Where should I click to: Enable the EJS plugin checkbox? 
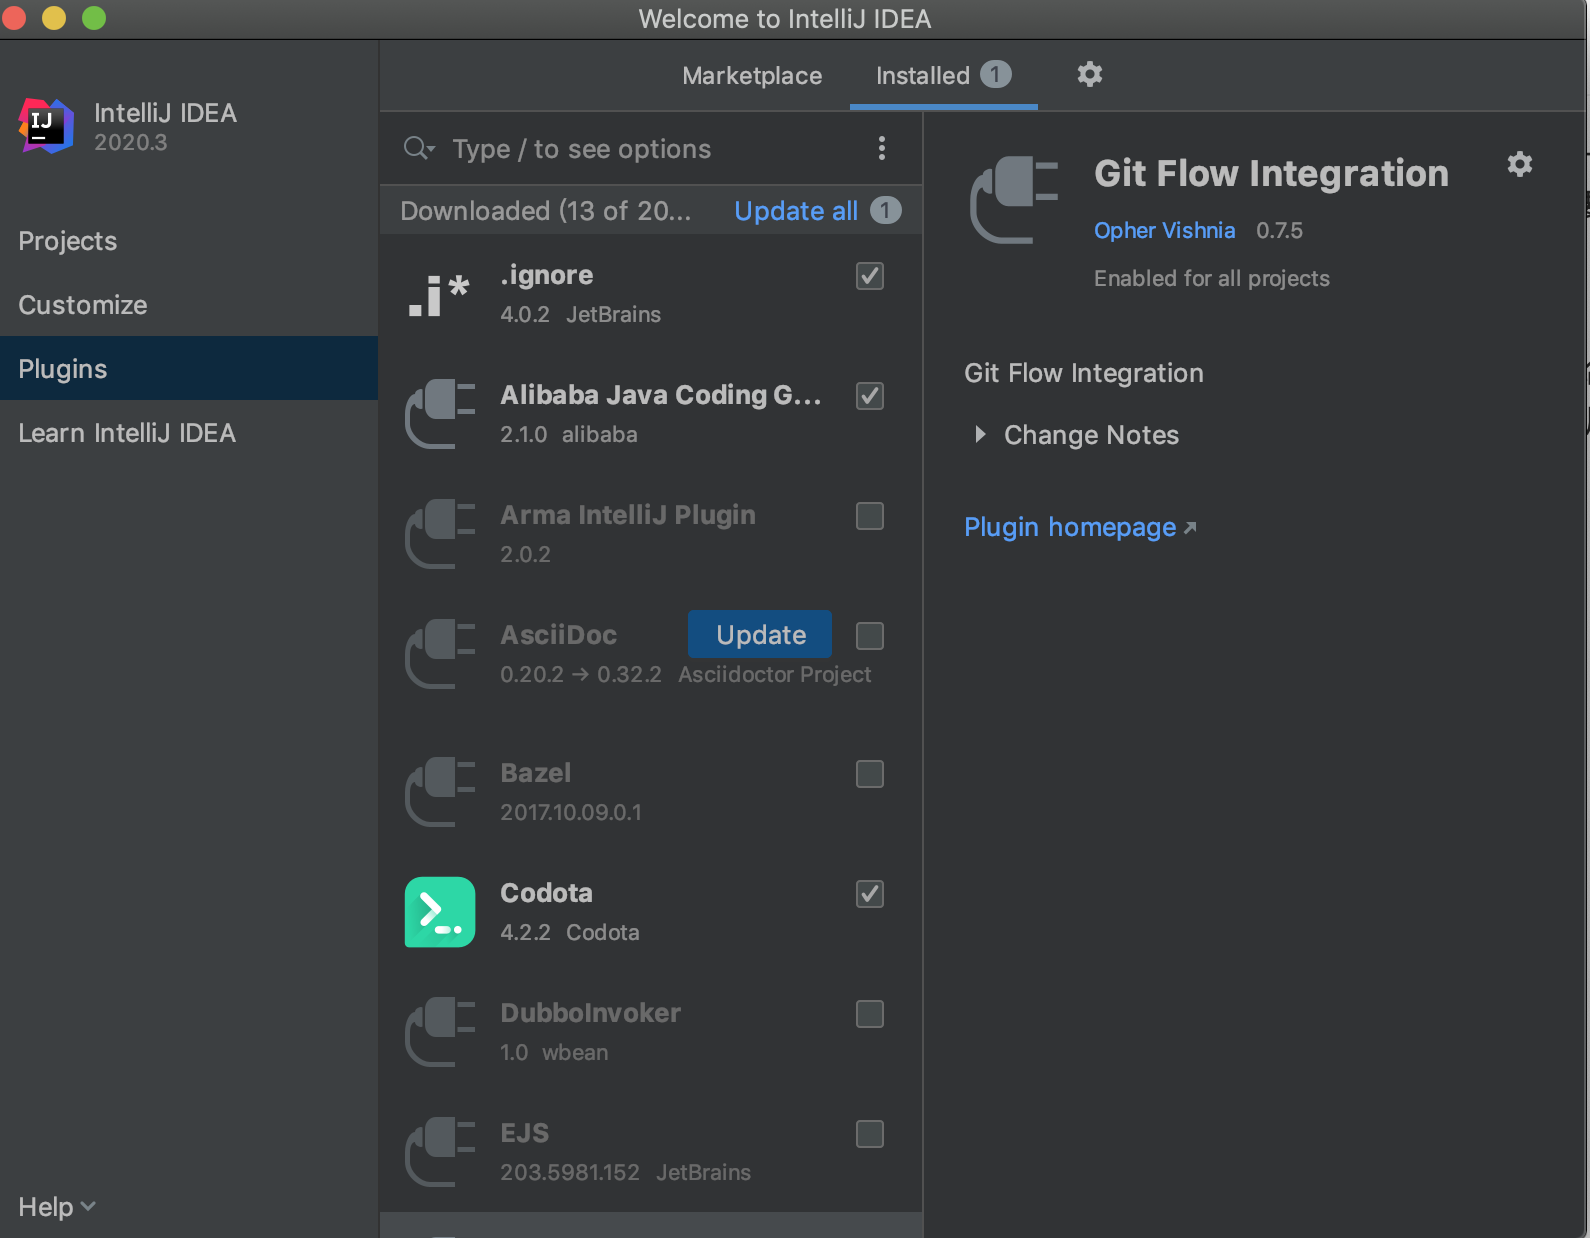[870, 1134]
